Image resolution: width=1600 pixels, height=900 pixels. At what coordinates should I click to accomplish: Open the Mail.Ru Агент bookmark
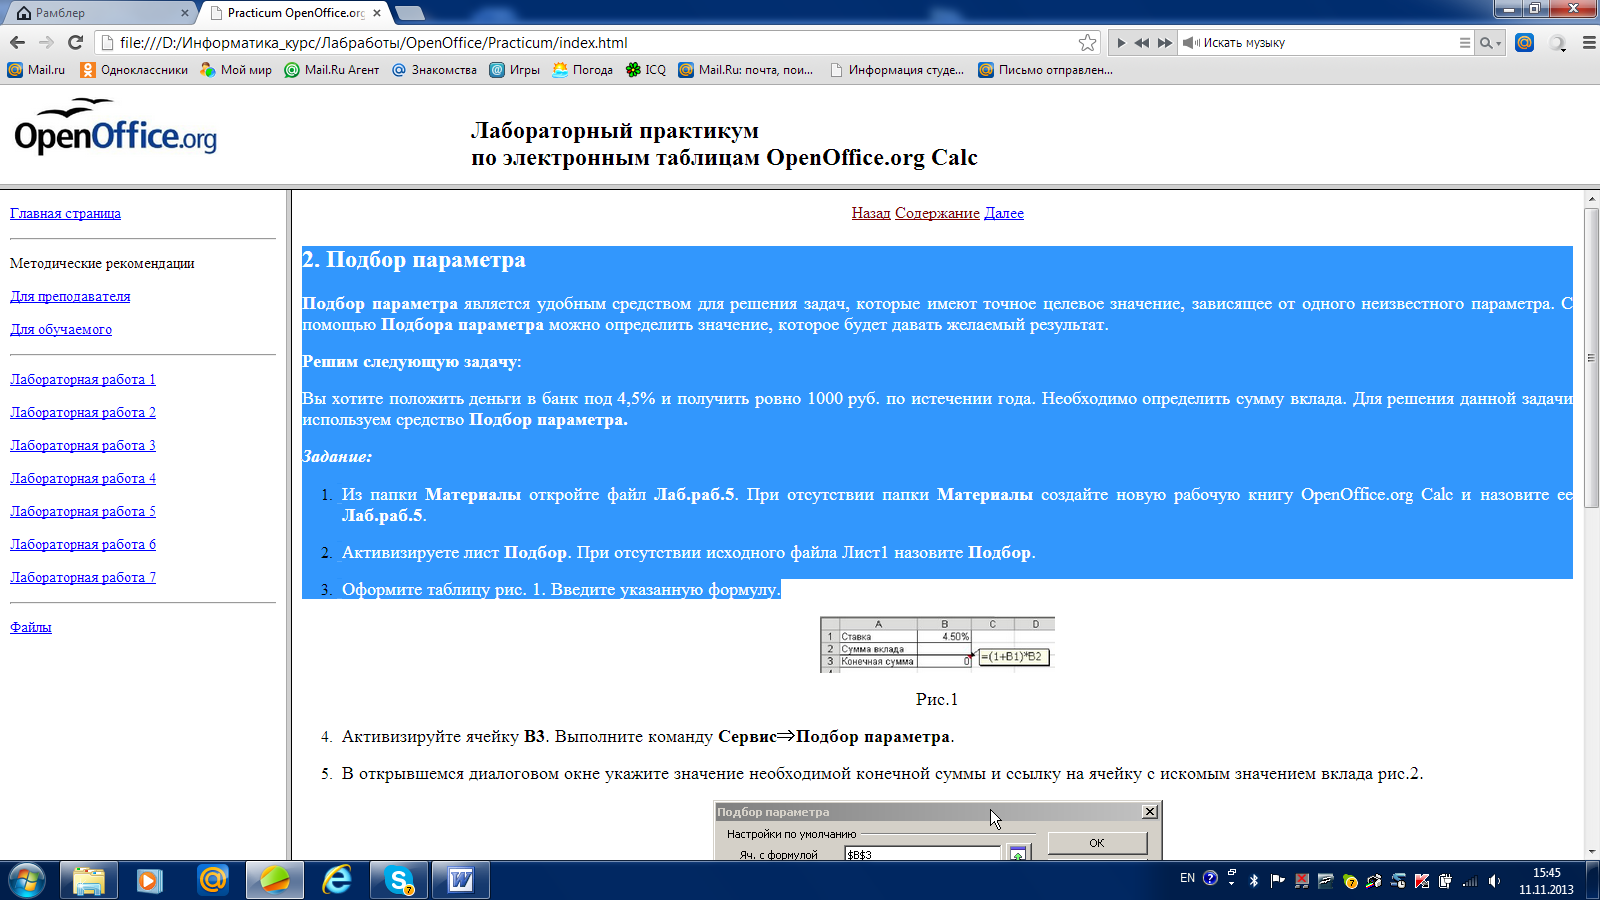[332, 70]
